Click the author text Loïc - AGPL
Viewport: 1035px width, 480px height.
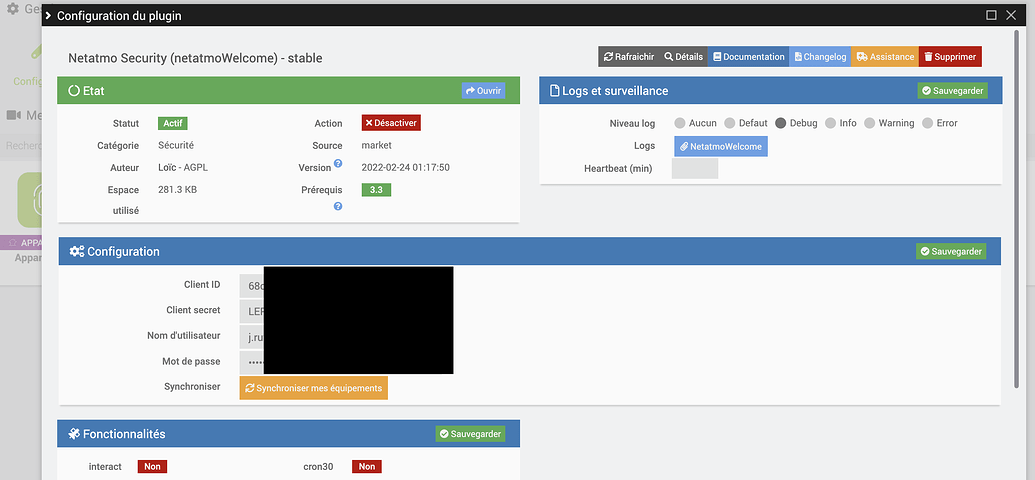(183, 168)
